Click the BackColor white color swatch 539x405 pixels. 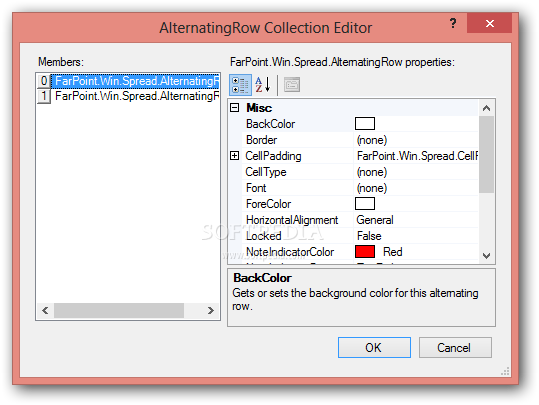click(365, 124)
